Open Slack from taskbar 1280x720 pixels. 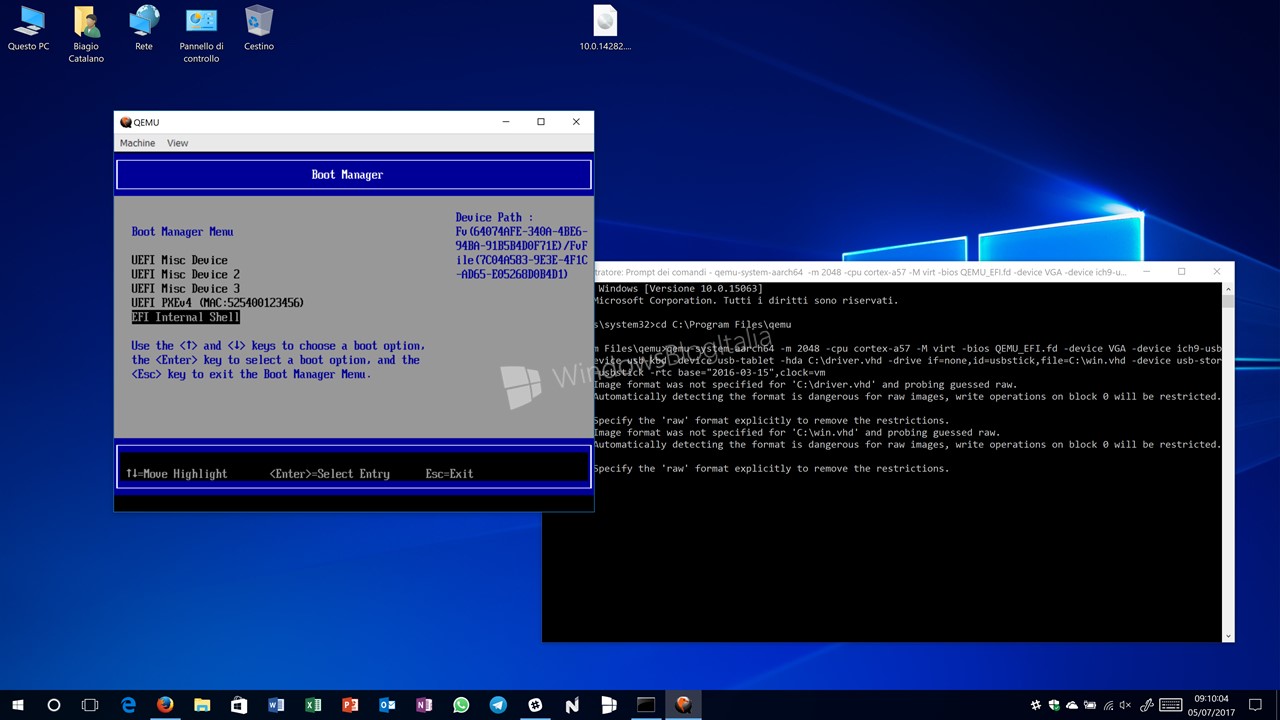pos(535,705)
